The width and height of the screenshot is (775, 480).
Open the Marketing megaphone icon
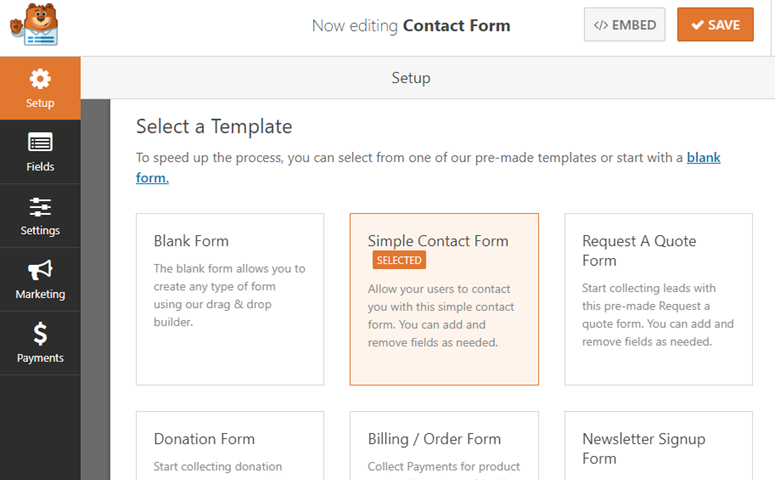click(40, 270)
